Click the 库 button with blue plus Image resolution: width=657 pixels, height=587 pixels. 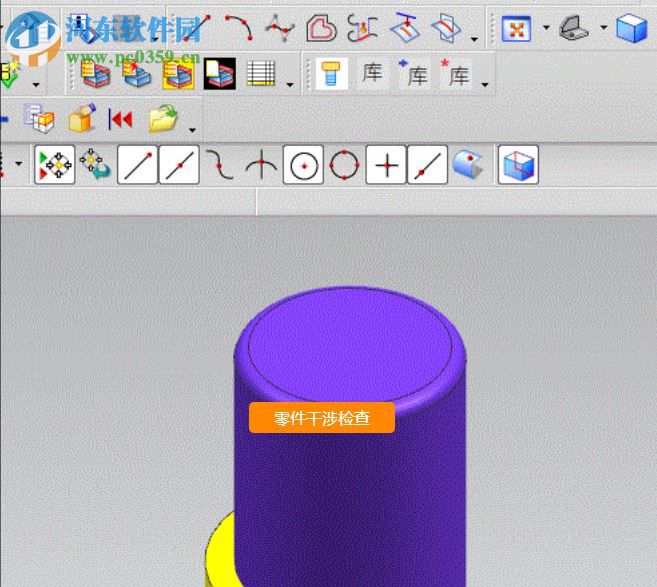(x=413, y=73)
